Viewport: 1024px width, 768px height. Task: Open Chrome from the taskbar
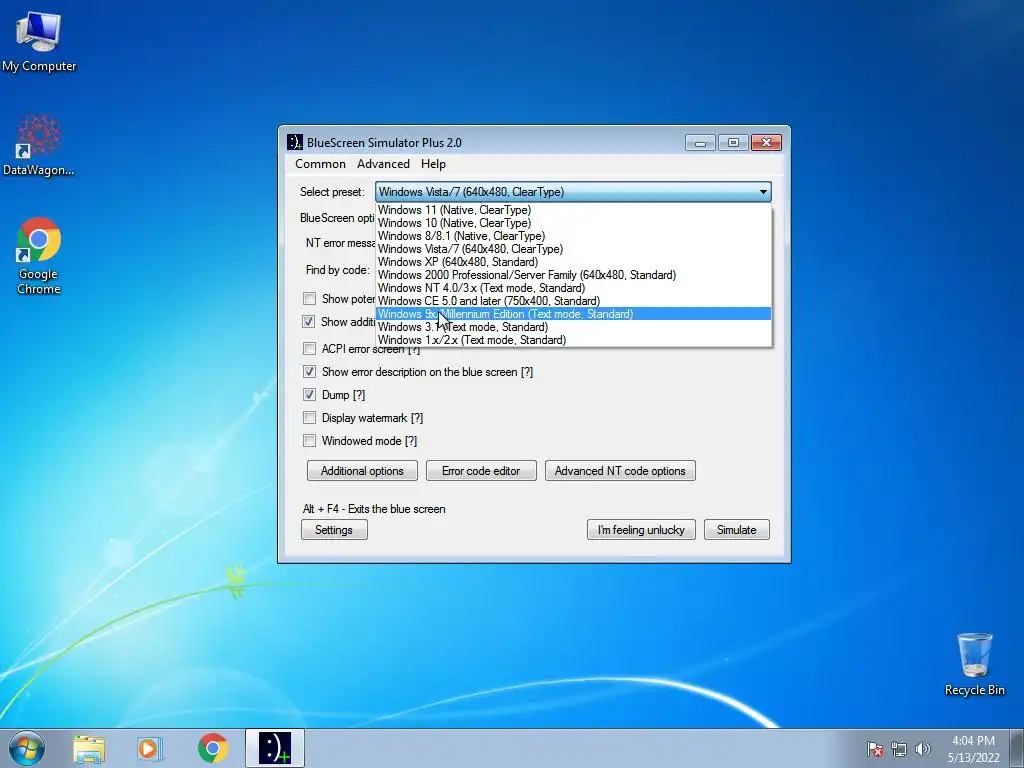[x=213, y=748]
